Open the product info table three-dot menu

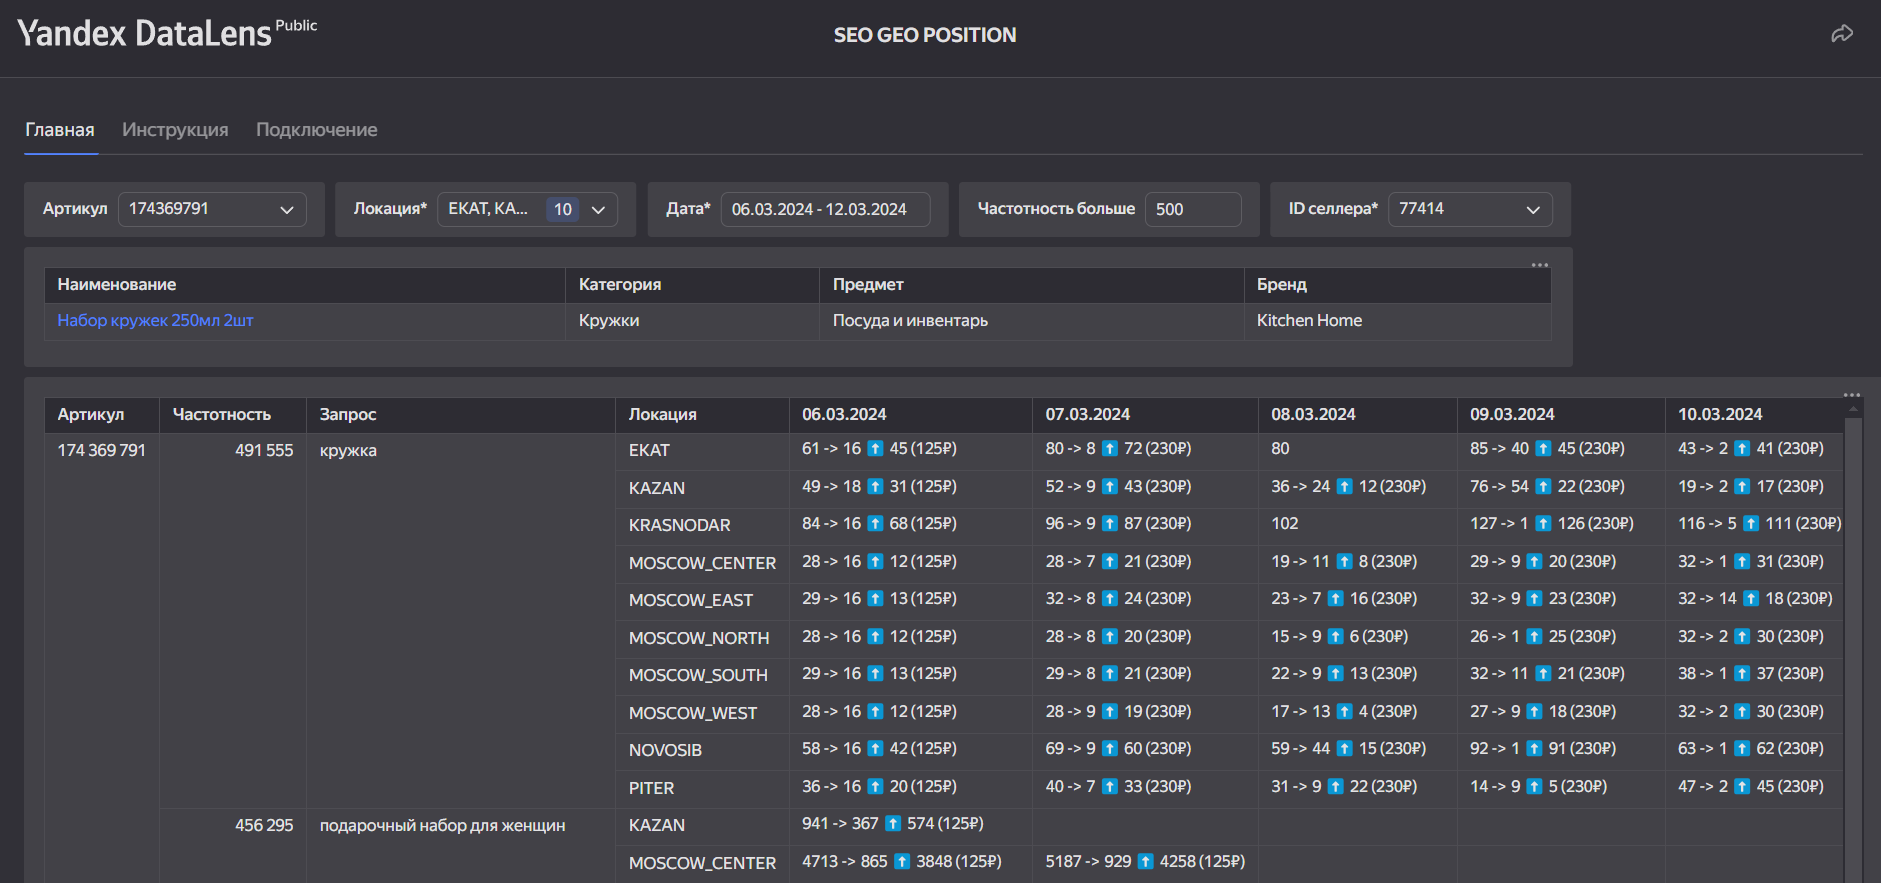[1540, 265]
